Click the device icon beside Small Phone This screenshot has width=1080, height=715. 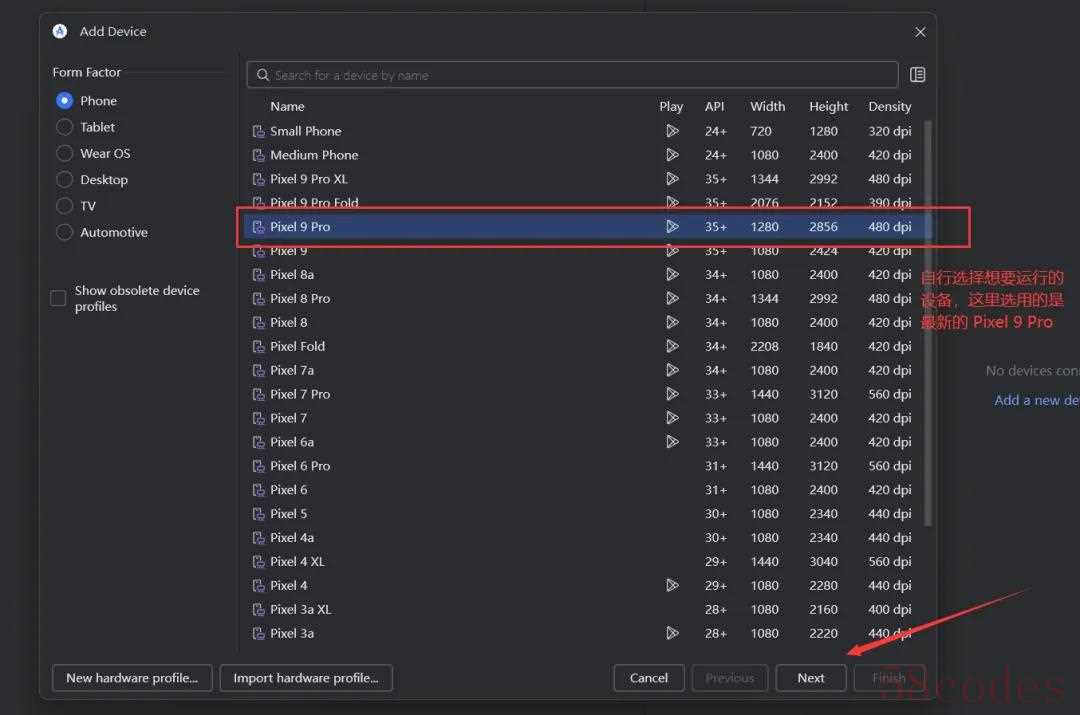[x=258, y=131]
